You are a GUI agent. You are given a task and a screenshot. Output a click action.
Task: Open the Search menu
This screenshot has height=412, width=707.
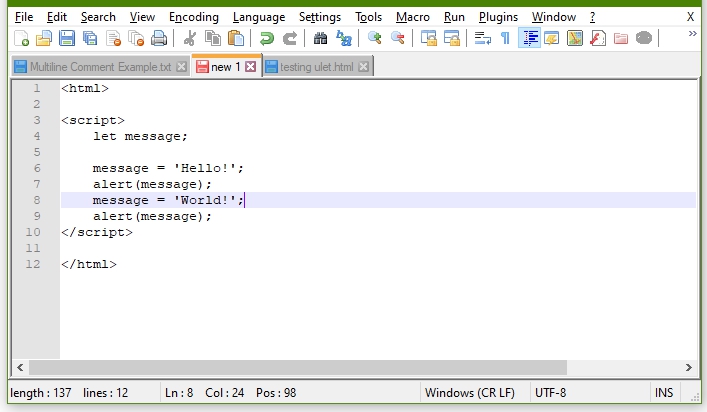point(98,17)
